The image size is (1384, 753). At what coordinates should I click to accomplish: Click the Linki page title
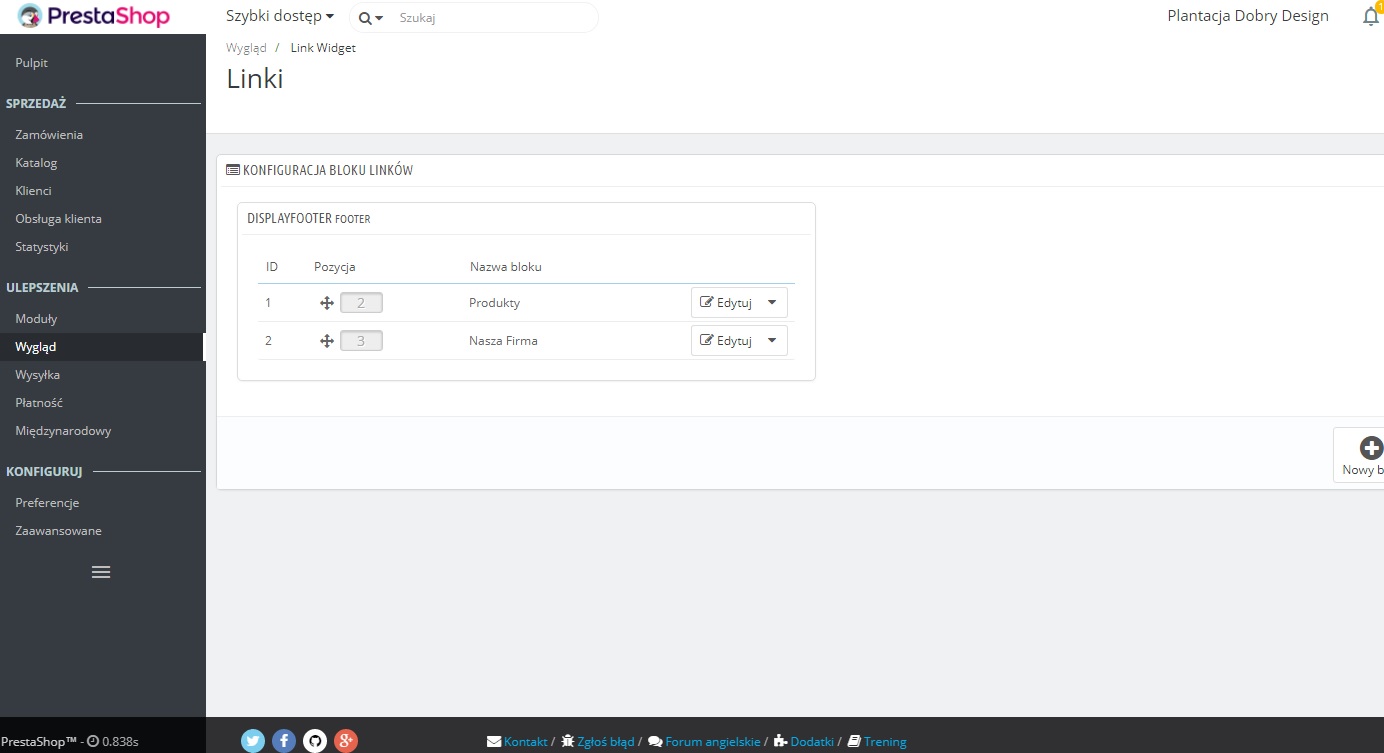[255, 79]
